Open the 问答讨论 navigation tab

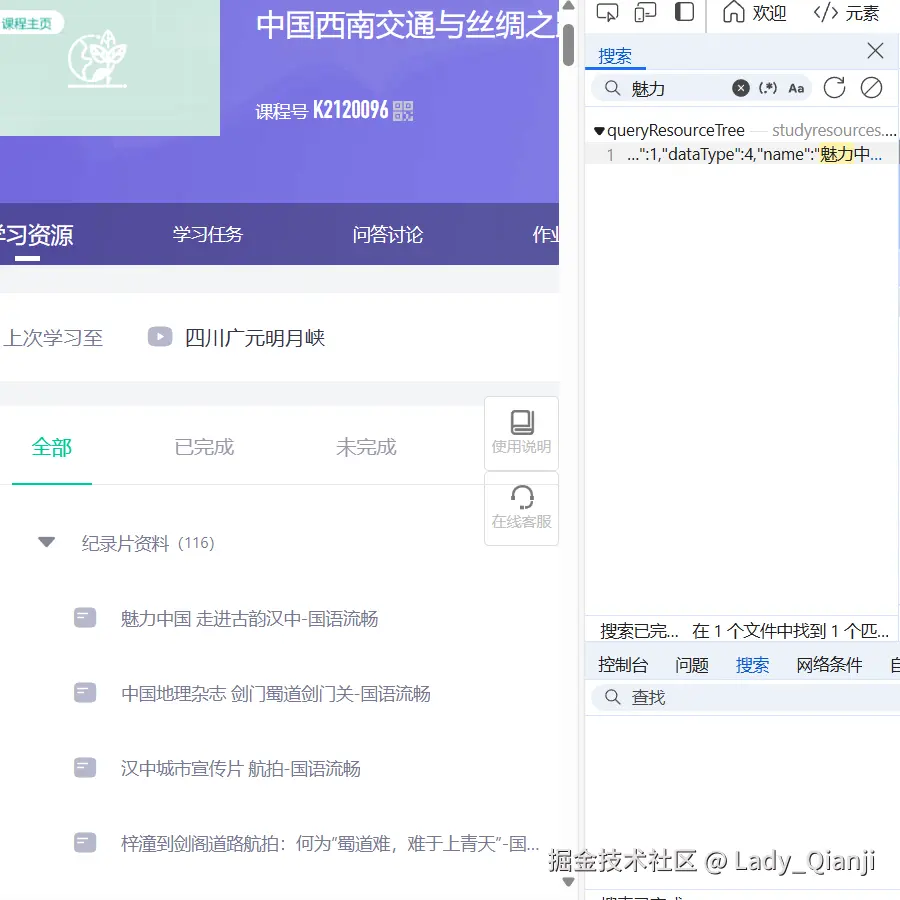pyautogui.click(x=388, y=234)
